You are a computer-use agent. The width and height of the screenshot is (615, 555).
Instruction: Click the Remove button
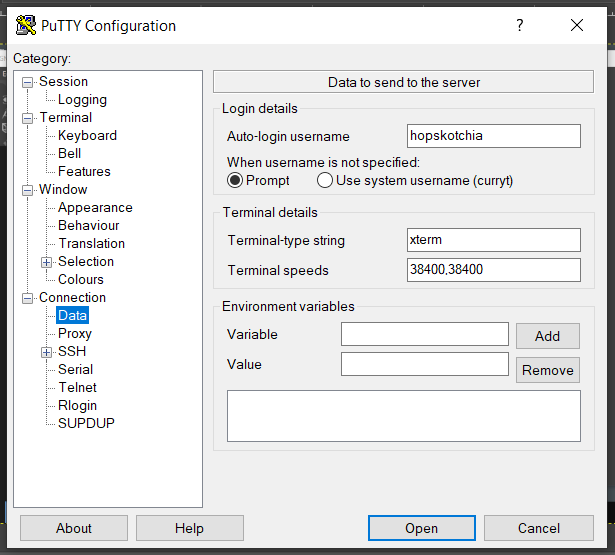pos(547,370)
